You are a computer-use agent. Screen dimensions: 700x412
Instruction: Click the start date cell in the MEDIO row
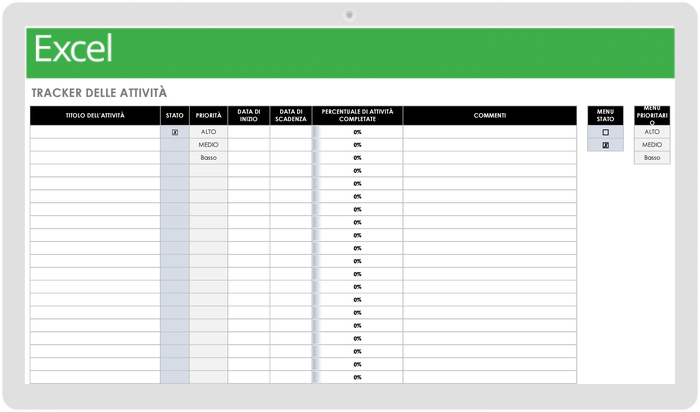pyautogui.click(x=249, y=145)
